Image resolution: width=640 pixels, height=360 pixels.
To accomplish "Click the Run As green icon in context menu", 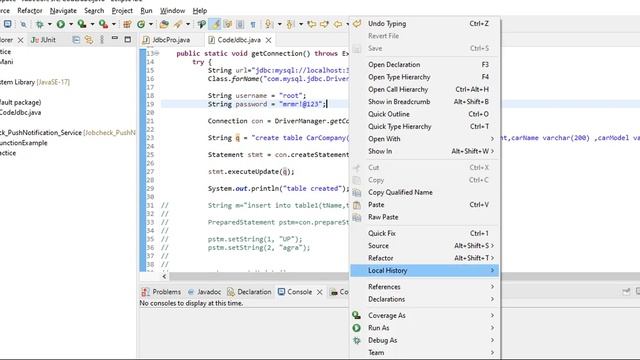I will click(x=357, y=328).
